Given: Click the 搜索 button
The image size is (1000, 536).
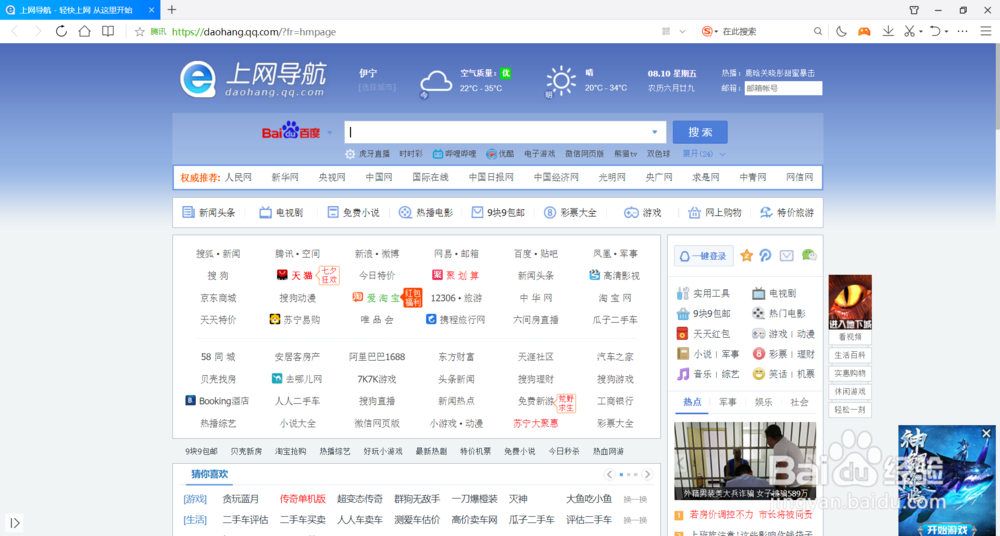Looking at the screenshot, I should (700, 132).
